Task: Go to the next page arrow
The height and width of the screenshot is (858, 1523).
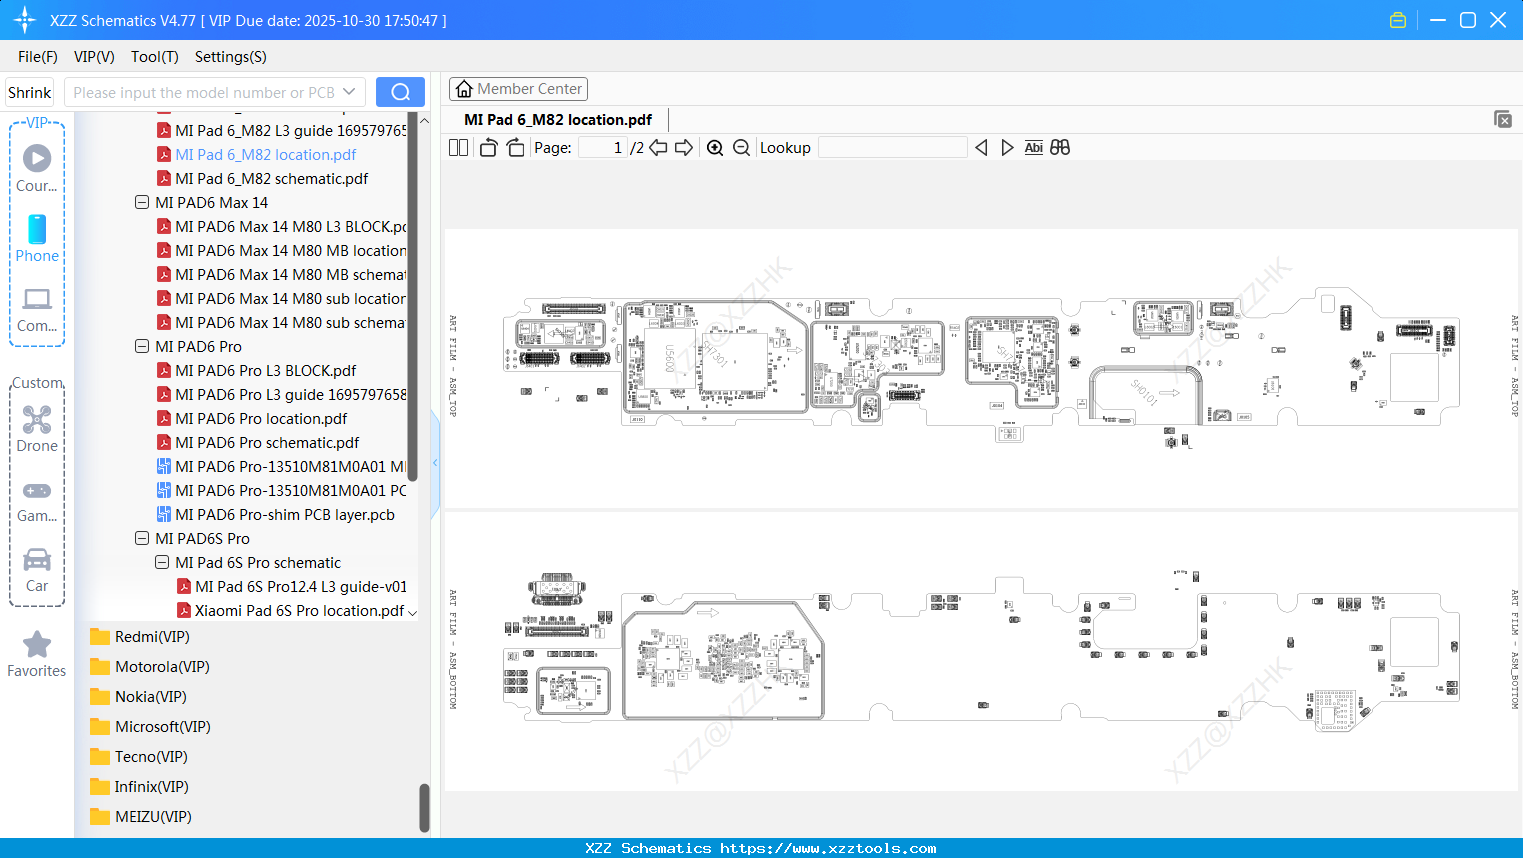Action: (684, 148)
